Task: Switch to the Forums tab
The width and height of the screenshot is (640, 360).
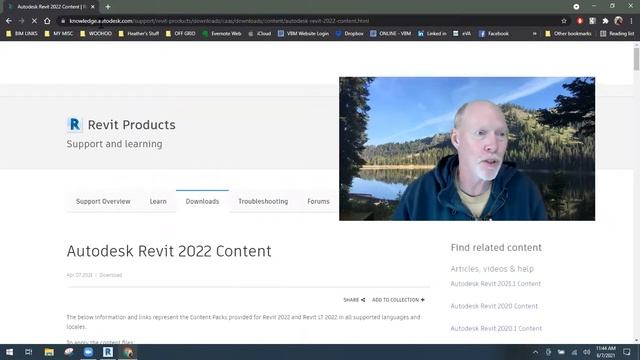Action: click(x=318, y=201)
